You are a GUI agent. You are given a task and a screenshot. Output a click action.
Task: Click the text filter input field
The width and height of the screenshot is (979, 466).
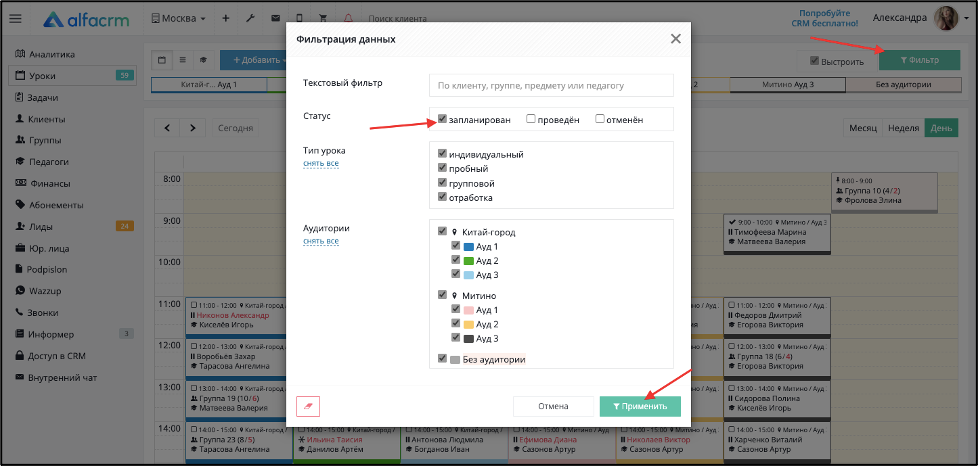tap(551, 86)
